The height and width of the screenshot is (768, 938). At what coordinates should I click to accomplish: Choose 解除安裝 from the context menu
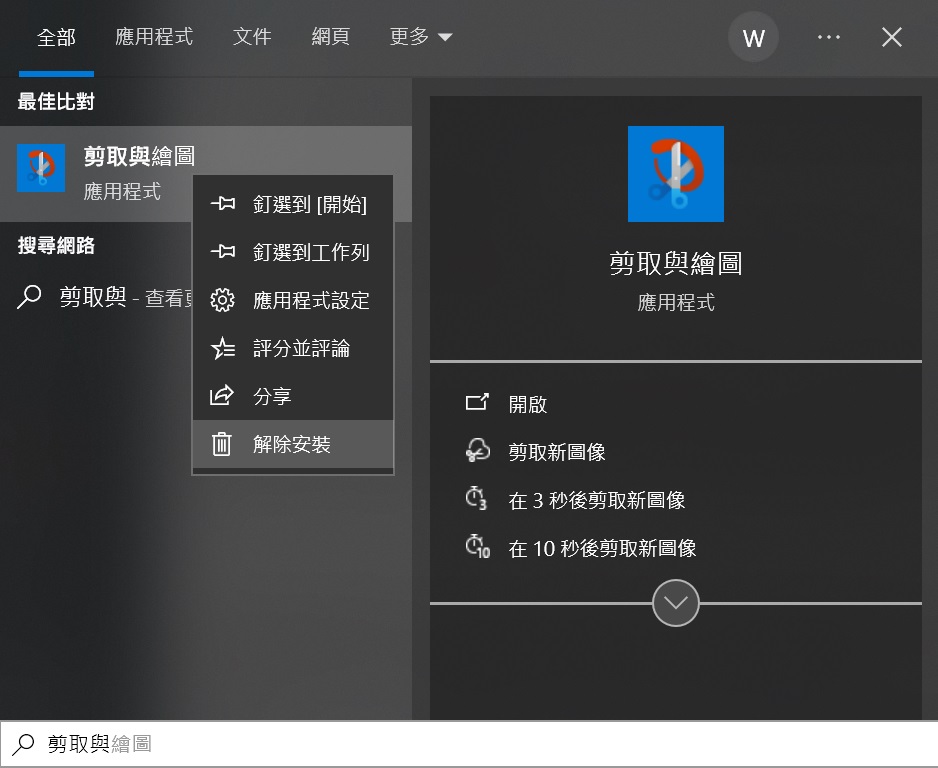(x=291, y=444)
